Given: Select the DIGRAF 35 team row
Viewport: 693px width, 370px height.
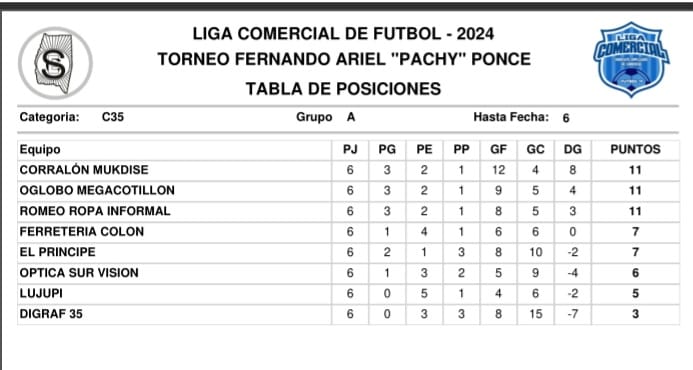Looking at the screenshot, I should [x=348, y=314].
